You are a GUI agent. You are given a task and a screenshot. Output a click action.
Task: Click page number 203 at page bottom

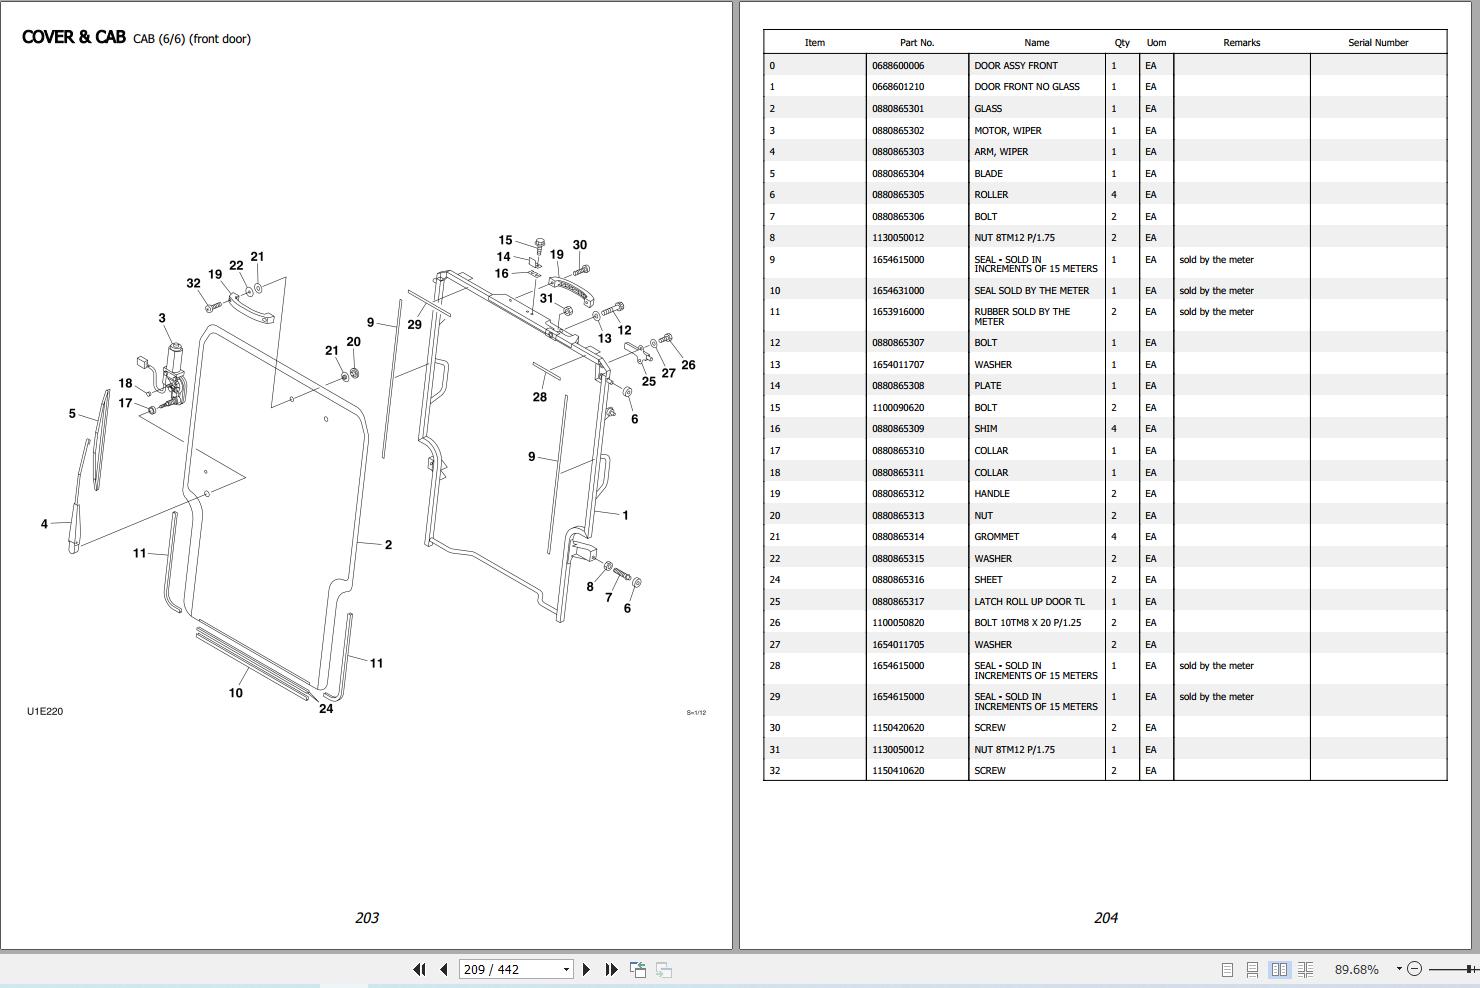tap(367, 918)
